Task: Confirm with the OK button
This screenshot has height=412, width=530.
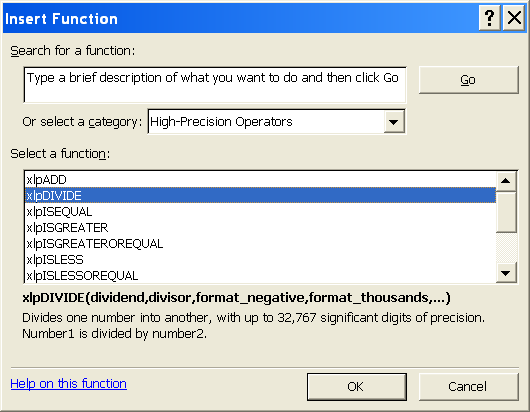Action: tap(357, 387)
